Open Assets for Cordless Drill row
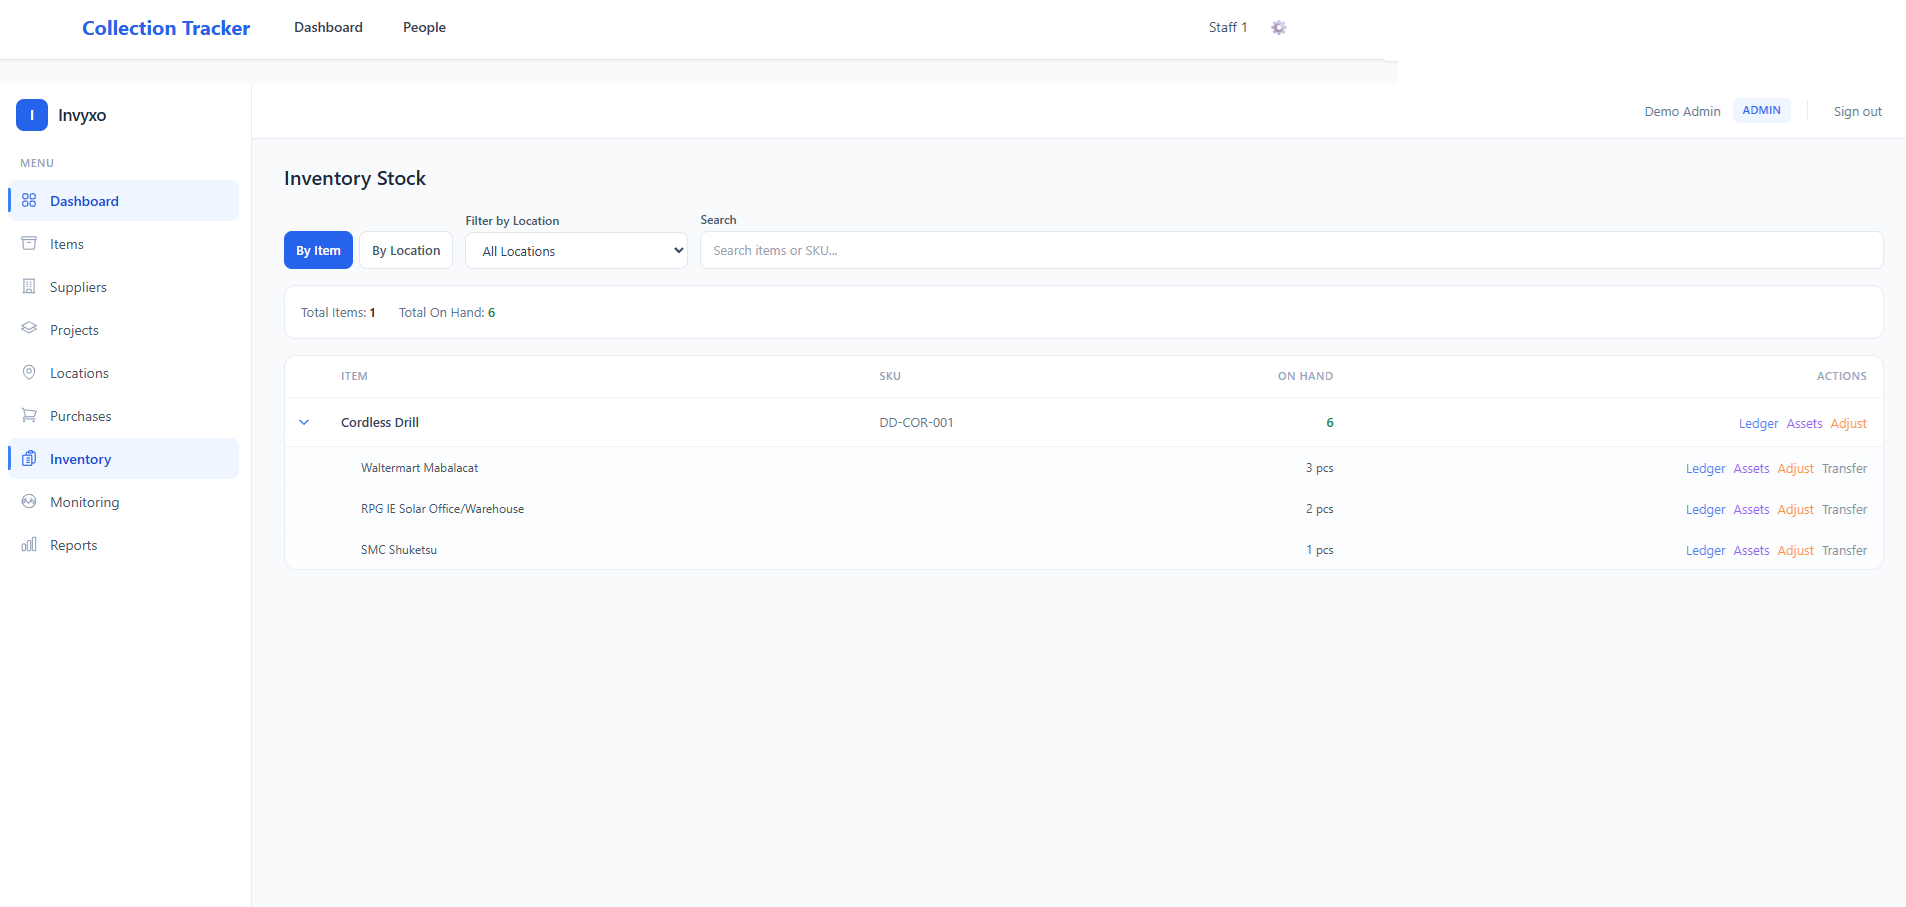The image size is (1906, 907). click(x=1804, y=423)
